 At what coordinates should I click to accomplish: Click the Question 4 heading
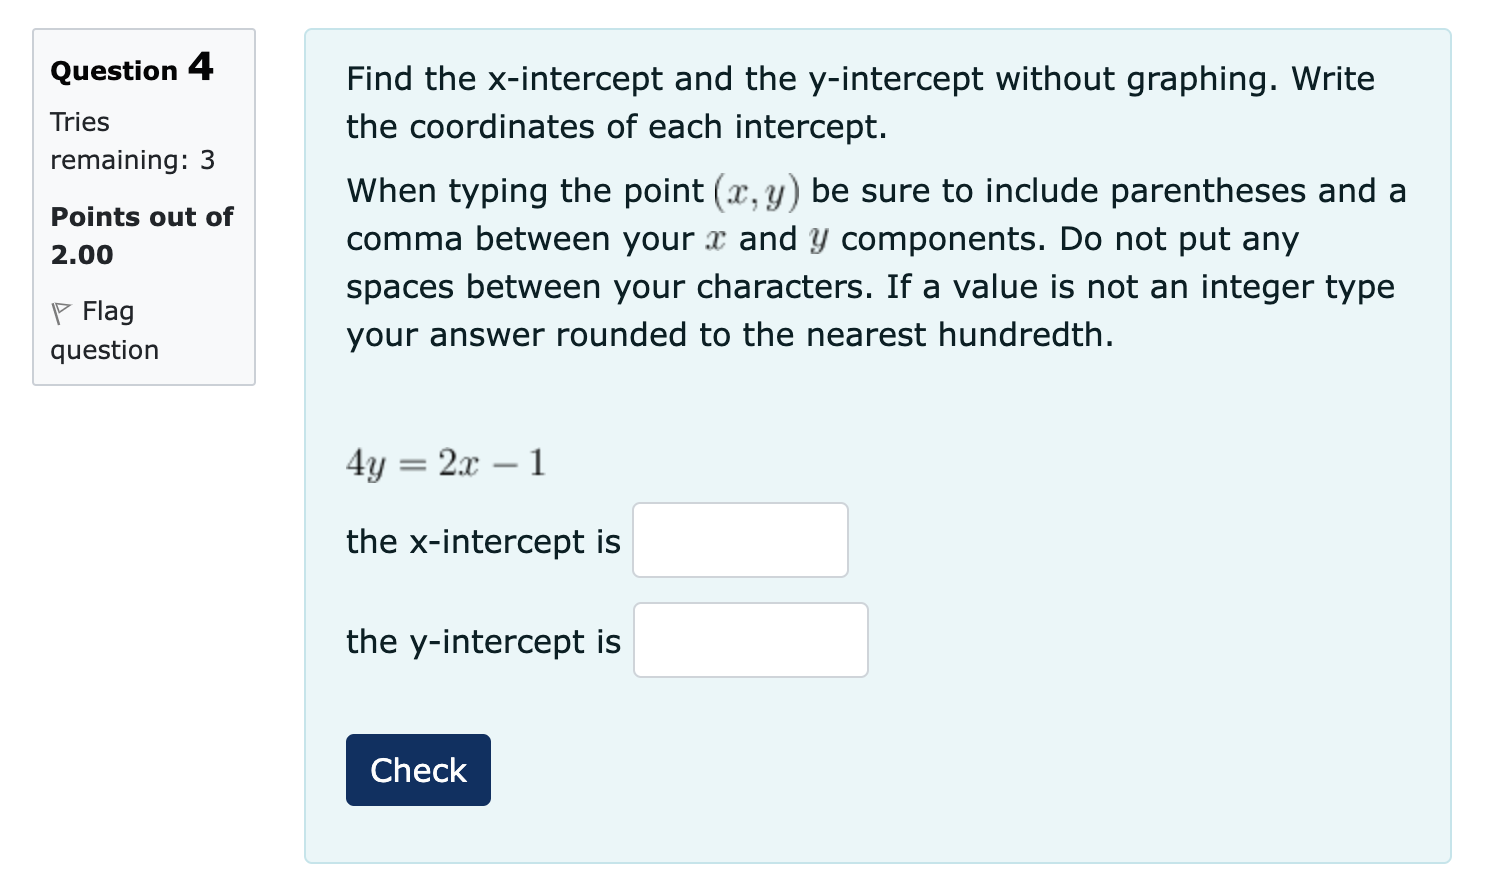click(x=131, y=69)
